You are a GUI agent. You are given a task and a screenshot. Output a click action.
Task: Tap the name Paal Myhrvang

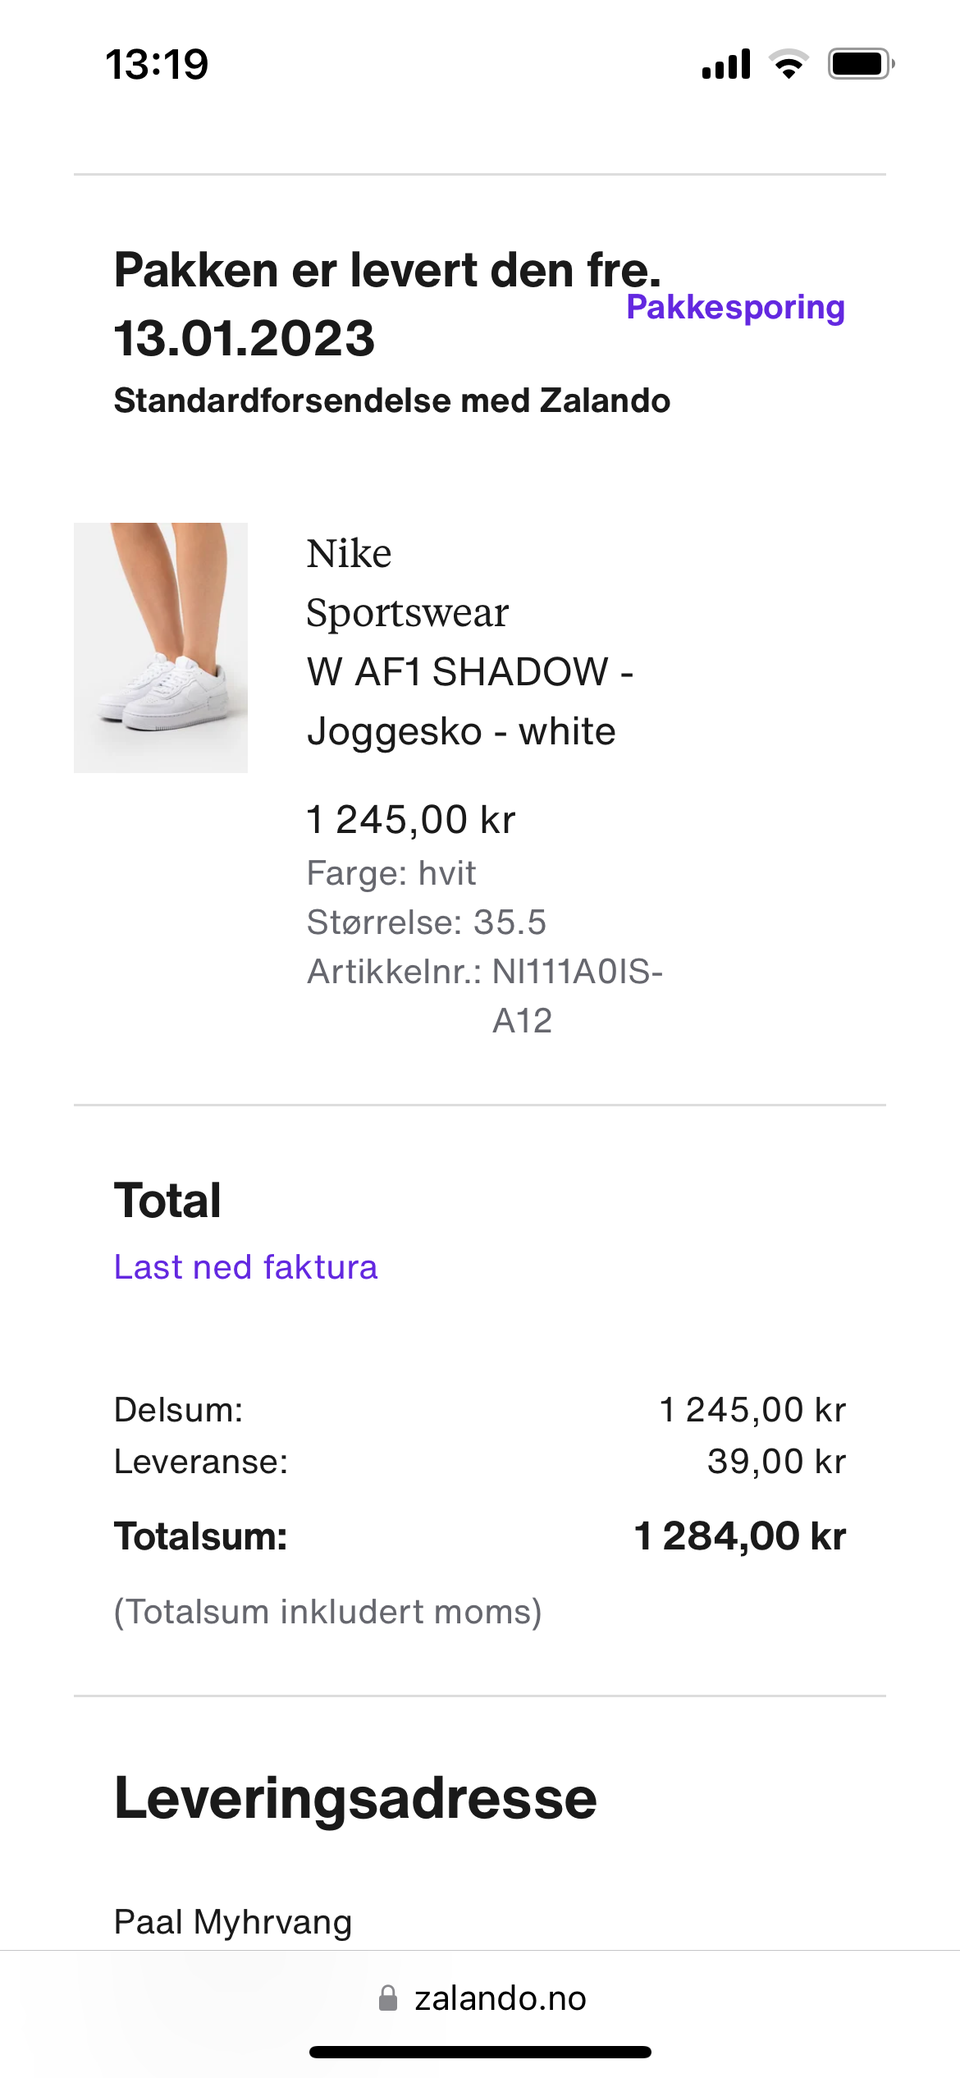(232, 1921)
